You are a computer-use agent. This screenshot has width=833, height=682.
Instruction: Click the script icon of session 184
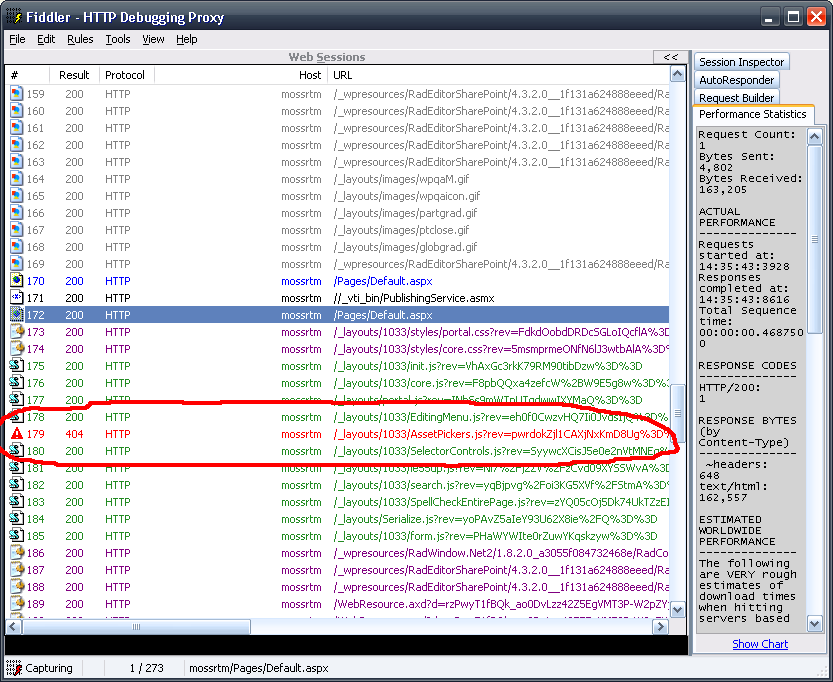coord(17,519)
